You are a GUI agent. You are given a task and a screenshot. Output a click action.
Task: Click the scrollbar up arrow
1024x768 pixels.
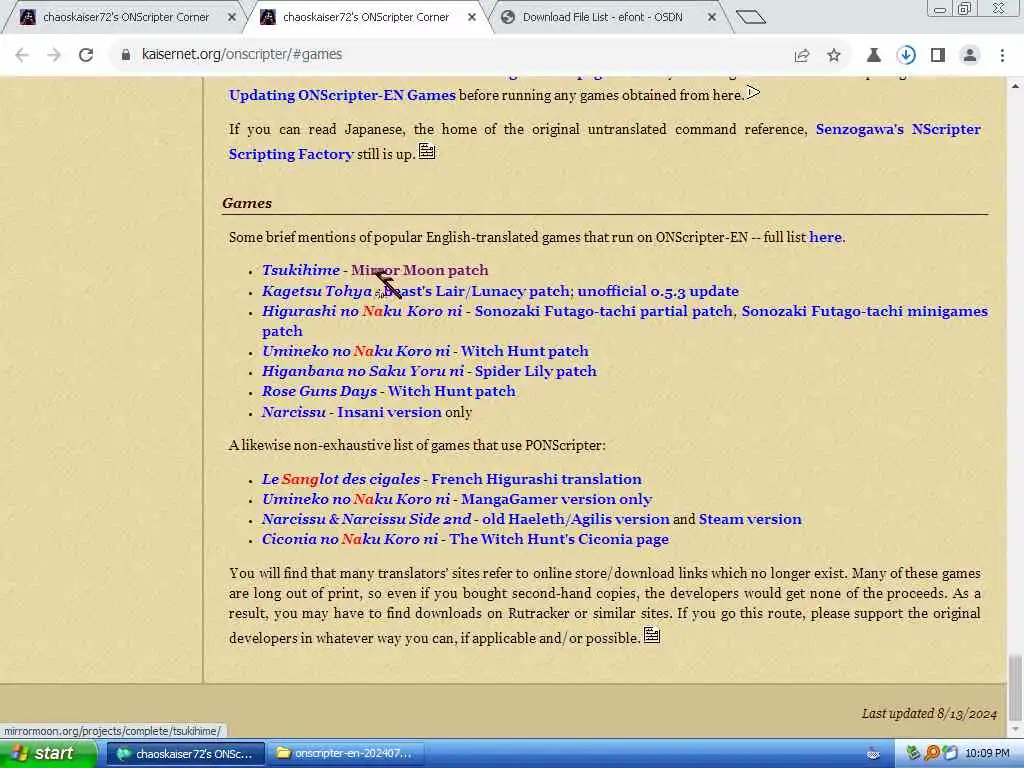1016,85
